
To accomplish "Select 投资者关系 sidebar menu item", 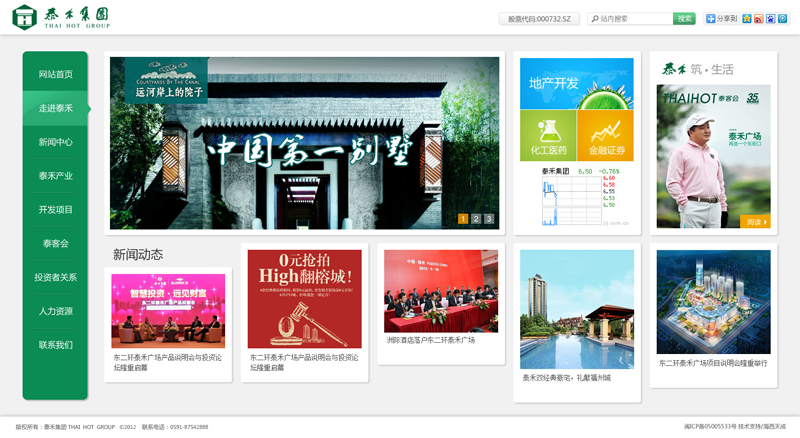I will [55, 277].
